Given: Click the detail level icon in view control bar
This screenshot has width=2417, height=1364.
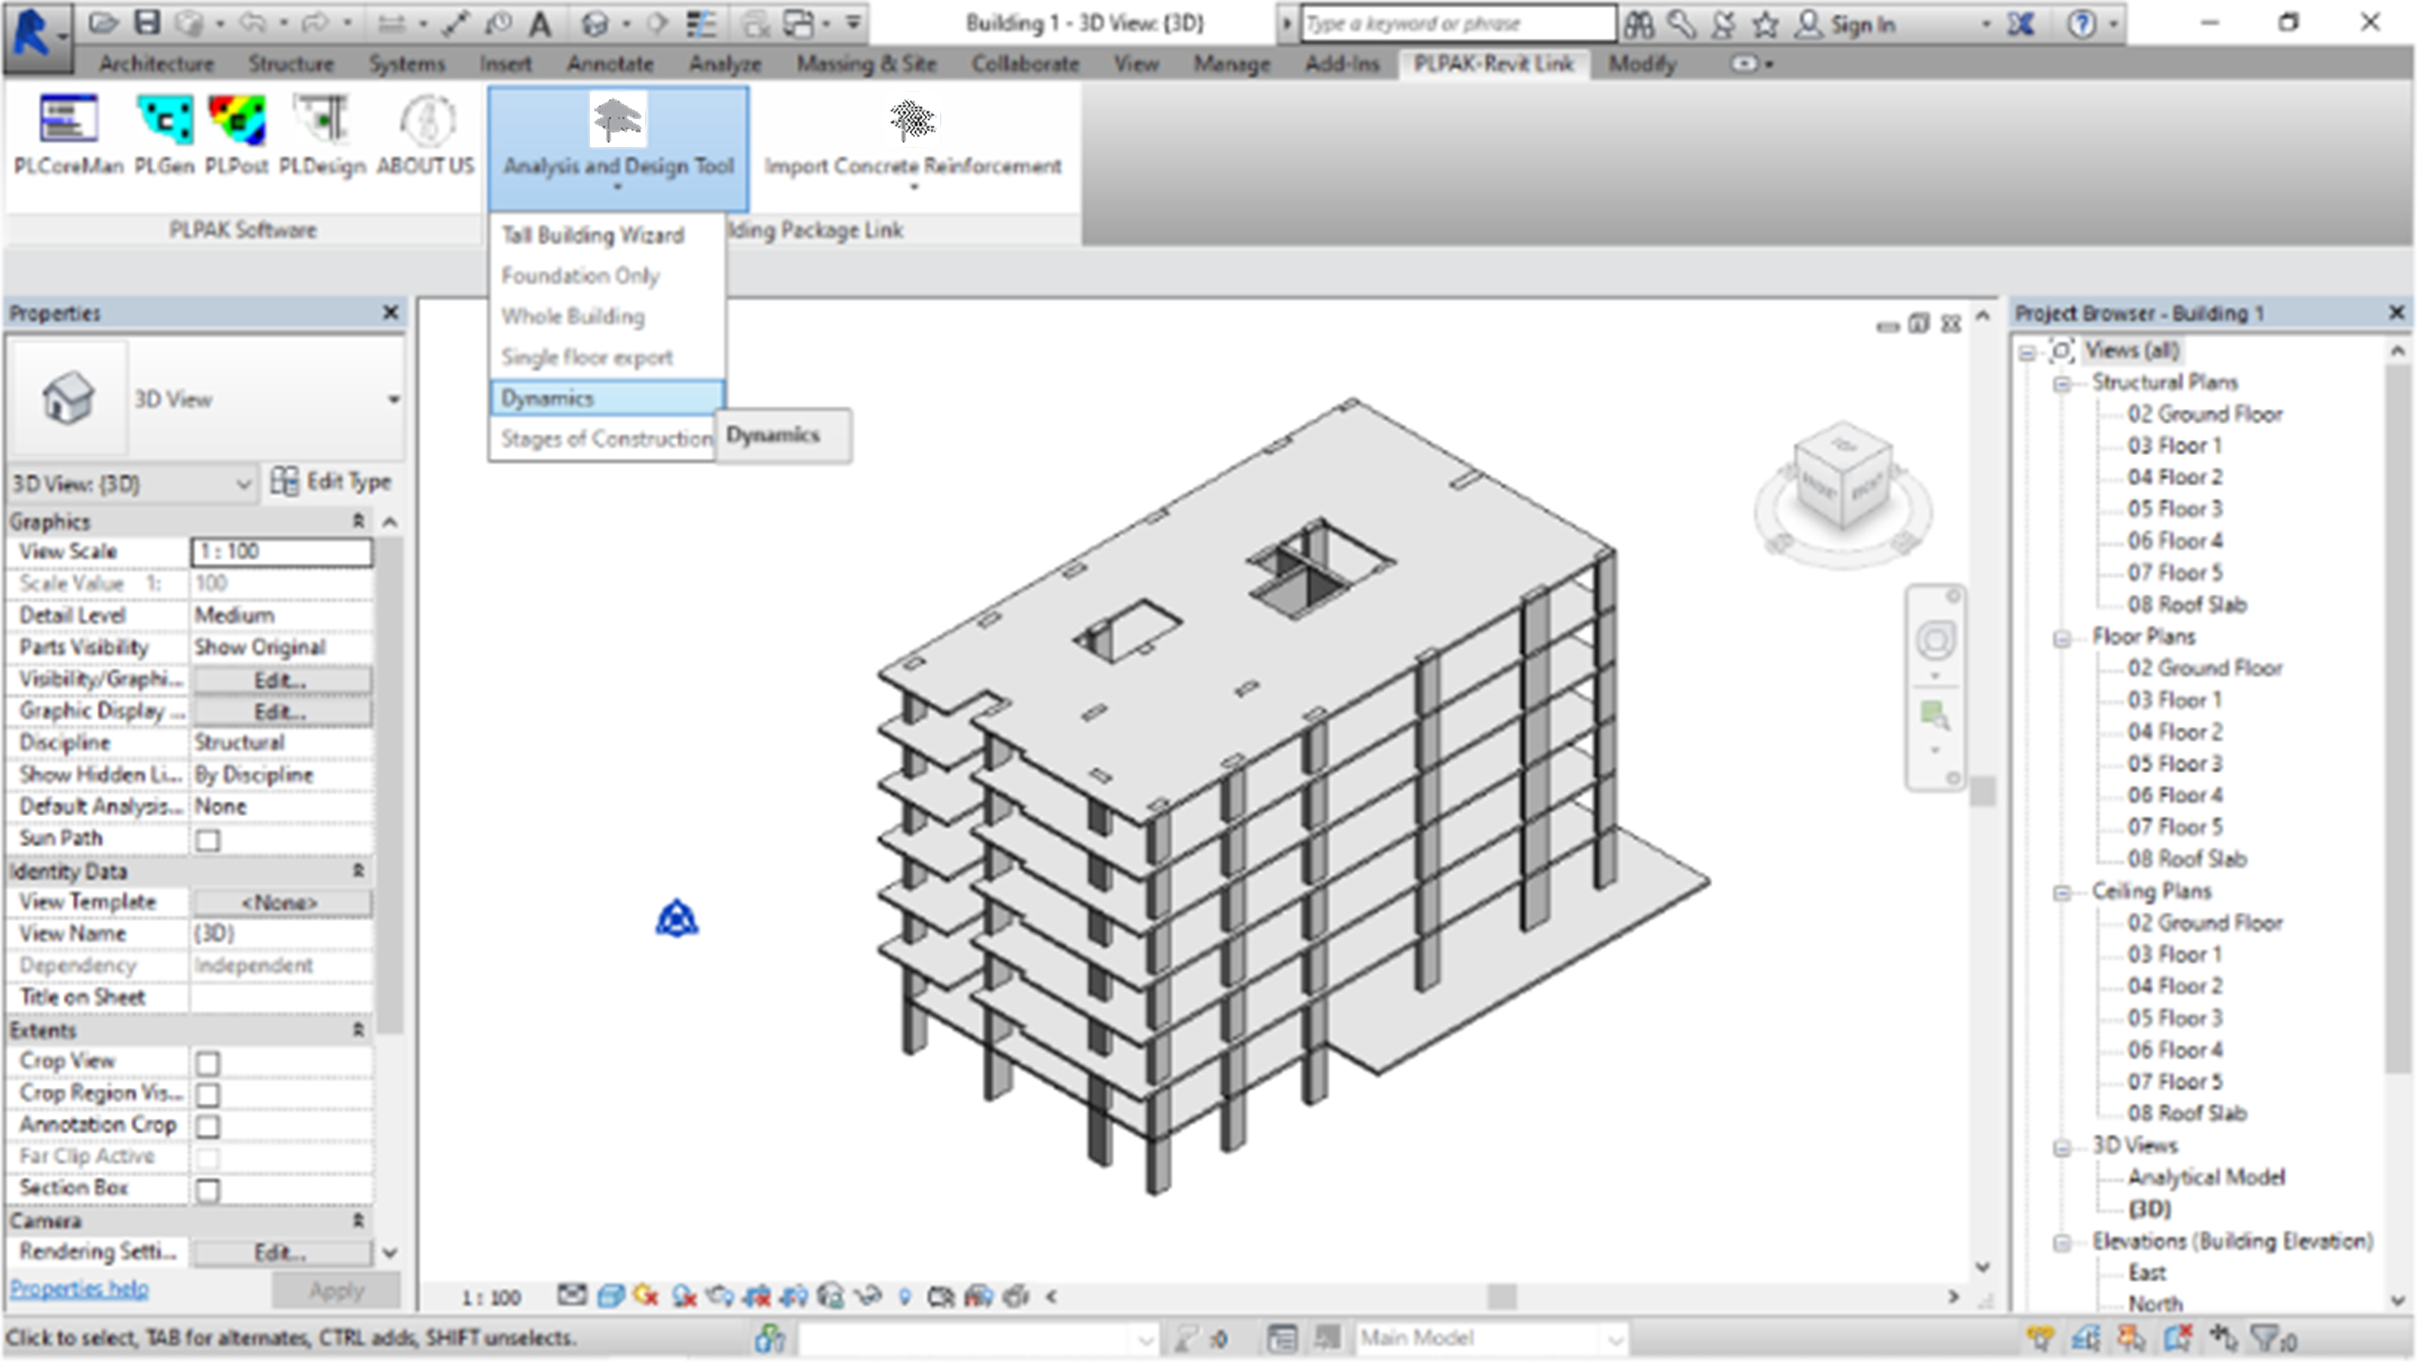Looking at the screenshot, I should [x=571, y=1296].
